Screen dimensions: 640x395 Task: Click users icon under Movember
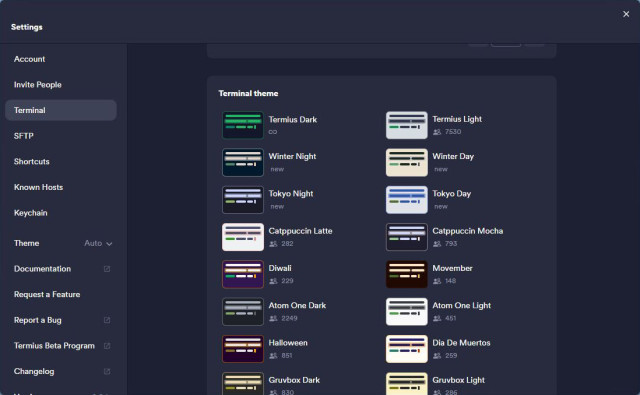pyautogui.click(x=437, y=281)
